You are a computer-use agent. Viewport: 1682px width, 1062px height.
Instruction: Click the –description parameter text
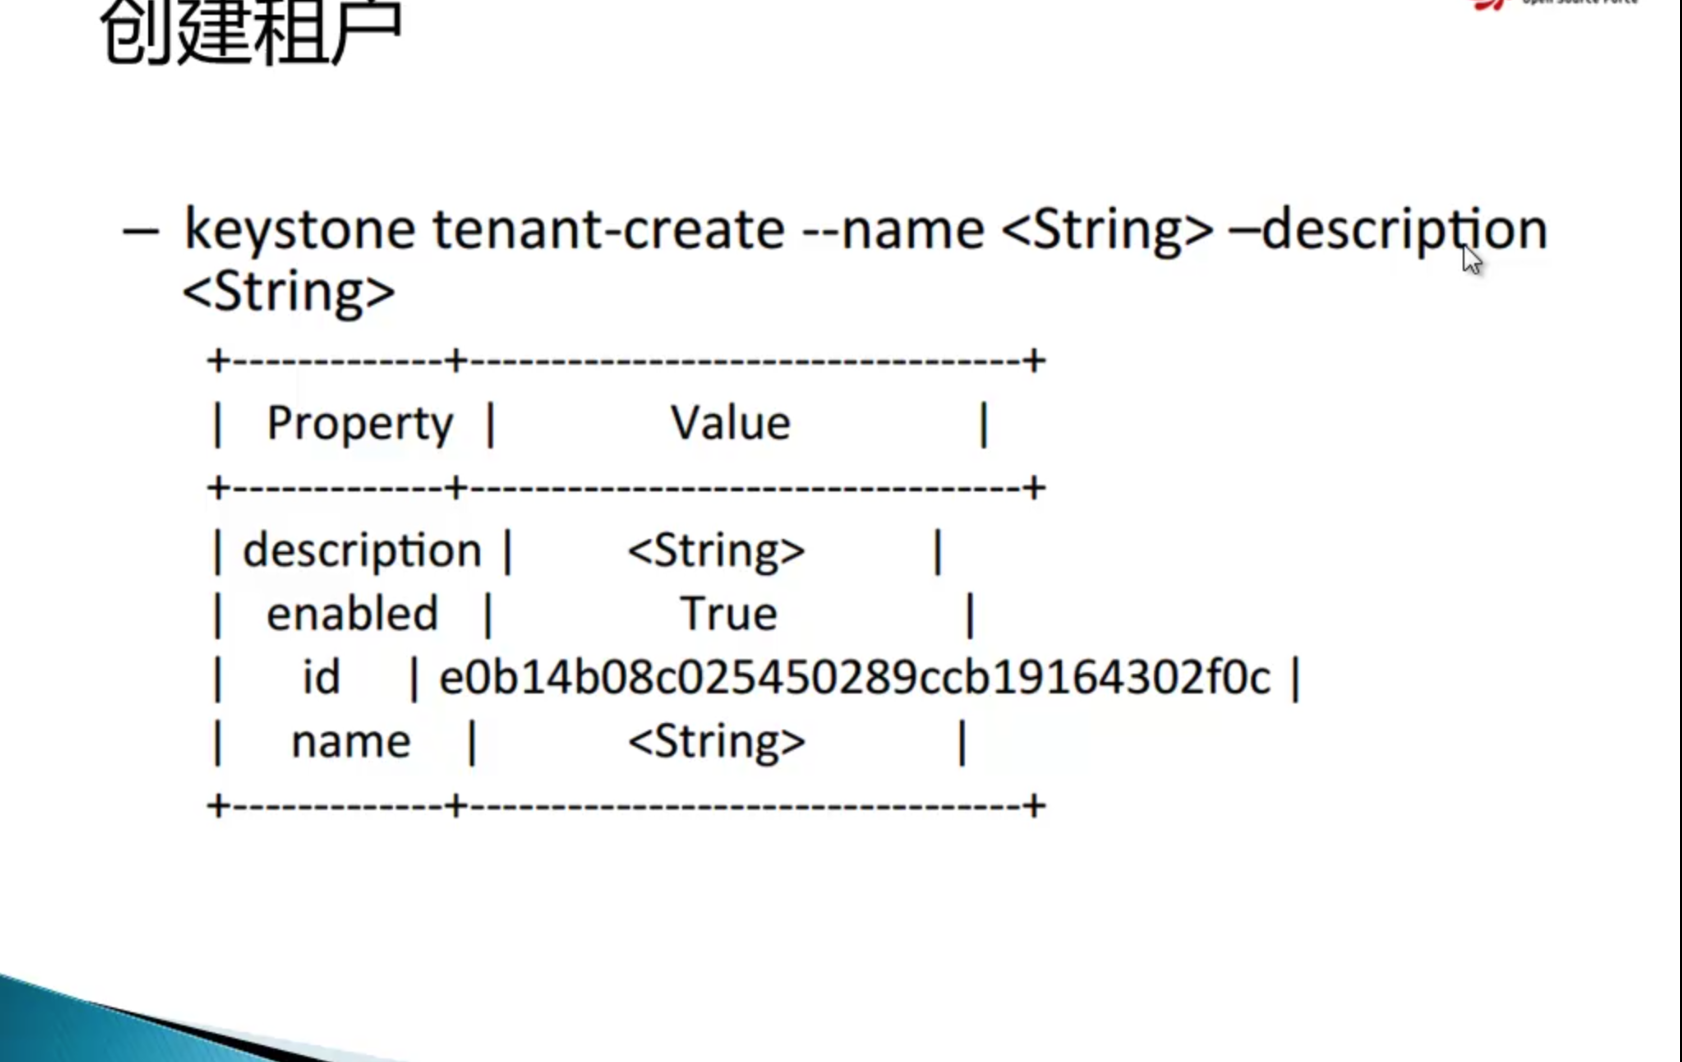click(1390, 228)
